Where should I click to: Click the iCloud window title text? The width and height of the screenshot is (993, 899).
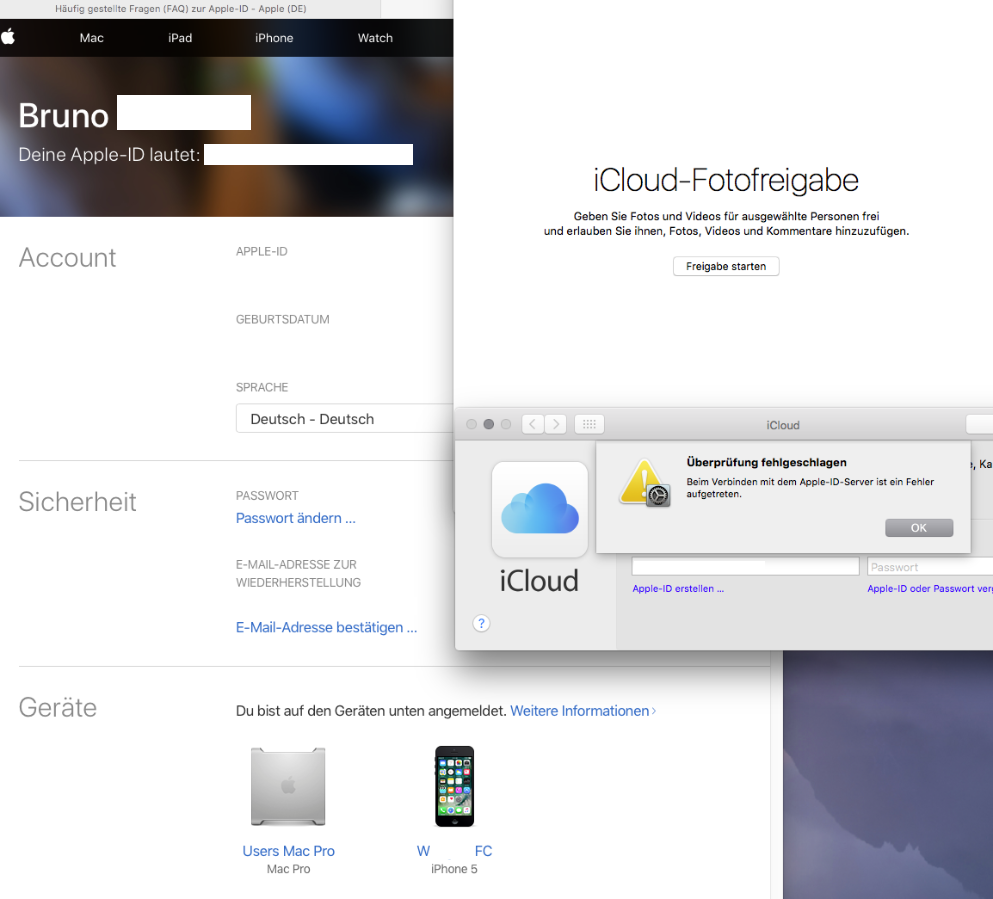pyautogui.click(x=783, y=425)
